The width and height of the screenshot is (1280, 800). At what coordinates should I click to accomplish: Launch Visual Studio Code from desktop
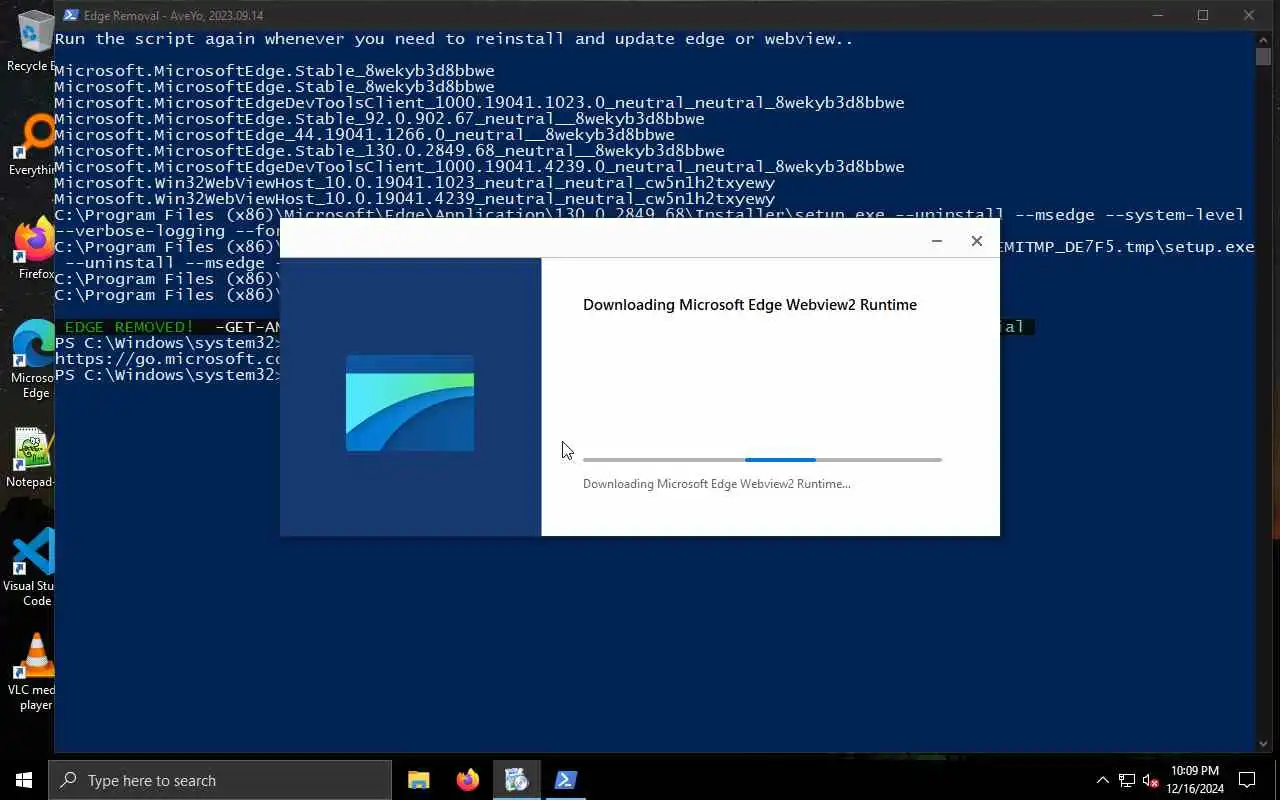[32, 567]
